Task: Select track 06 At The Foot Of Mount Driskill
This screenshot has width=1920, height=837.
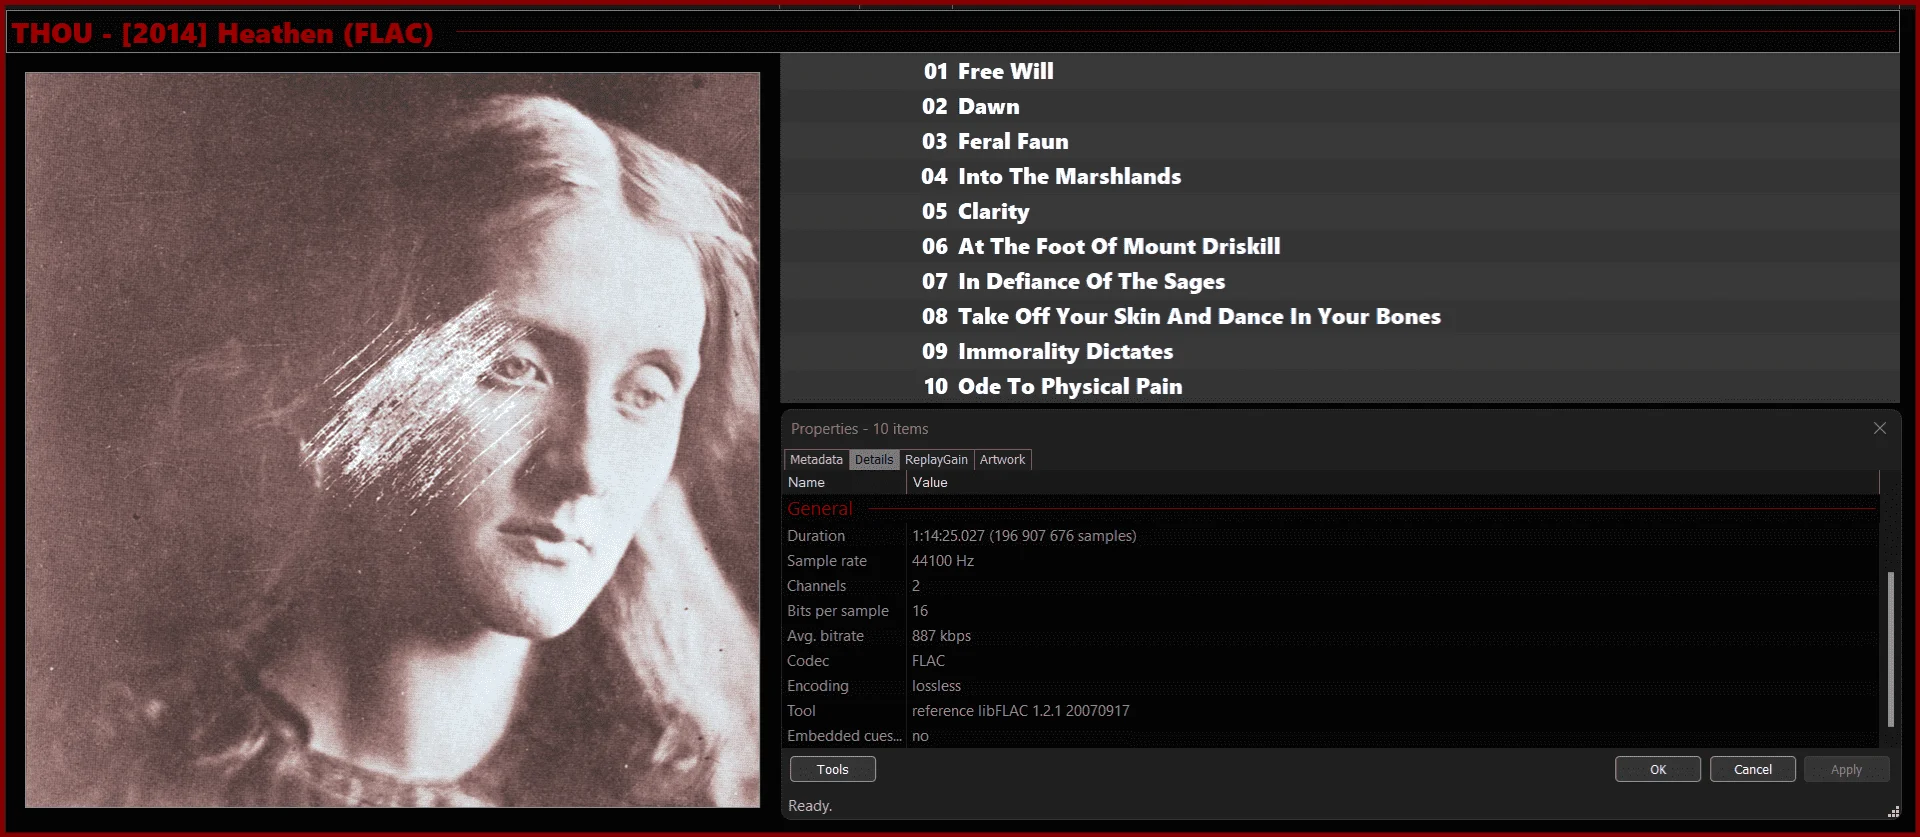Action: pyautogui.click(x=1340, y=246)
